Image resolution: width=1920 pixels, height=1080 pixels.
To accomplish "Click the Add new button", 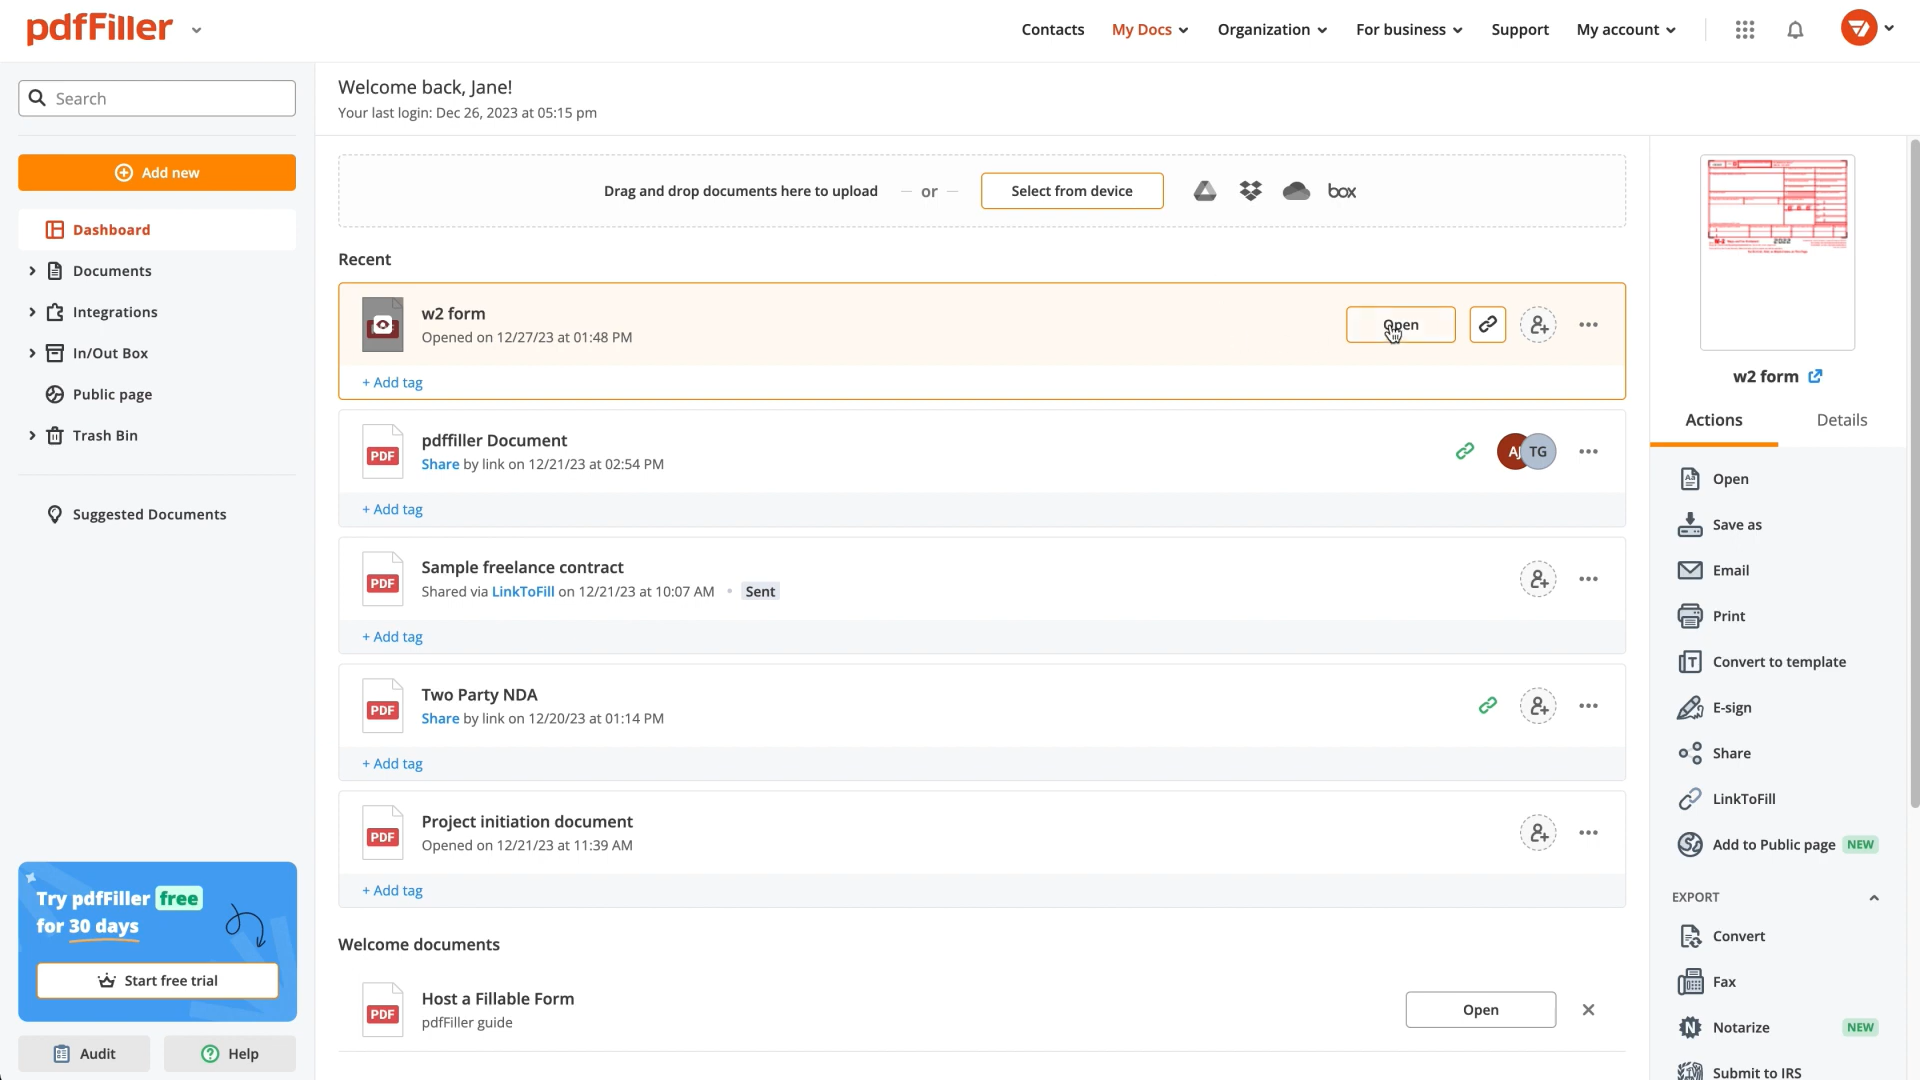I will pyautogui.click(x=157, y=173).
